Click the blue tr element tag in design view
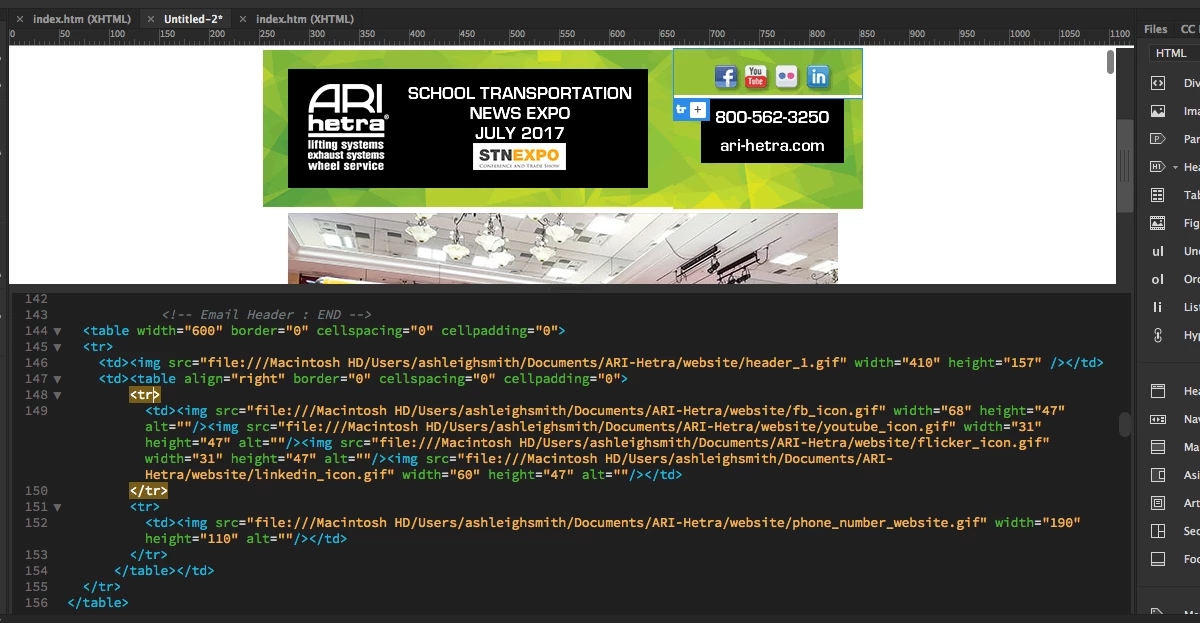The height and width of the screenshot is (623, 1200). click(x=681, y=109)
